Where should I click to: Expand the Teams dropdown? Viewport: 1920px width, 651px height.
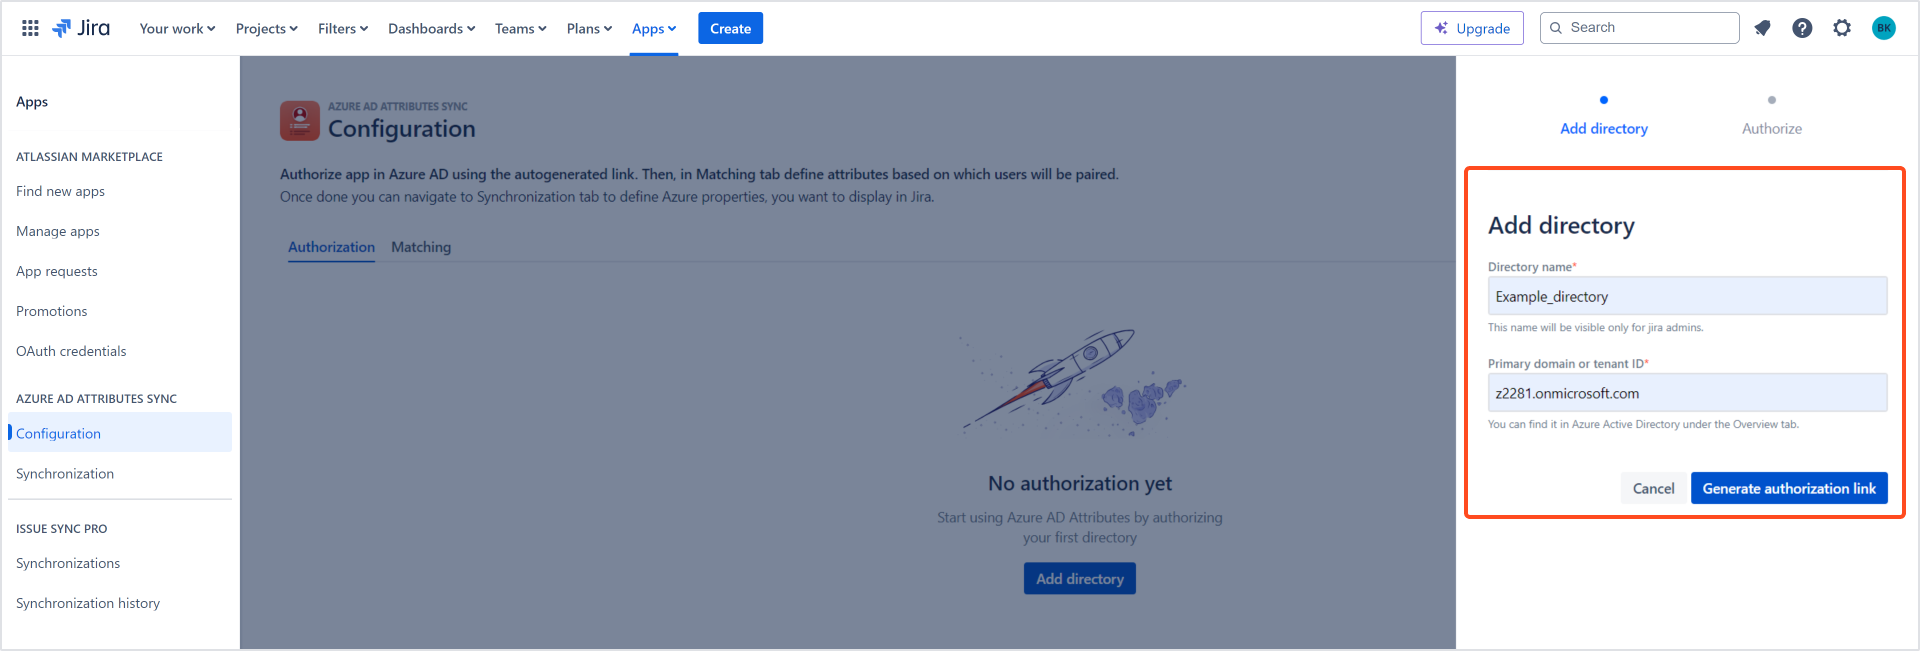[520, 28]
